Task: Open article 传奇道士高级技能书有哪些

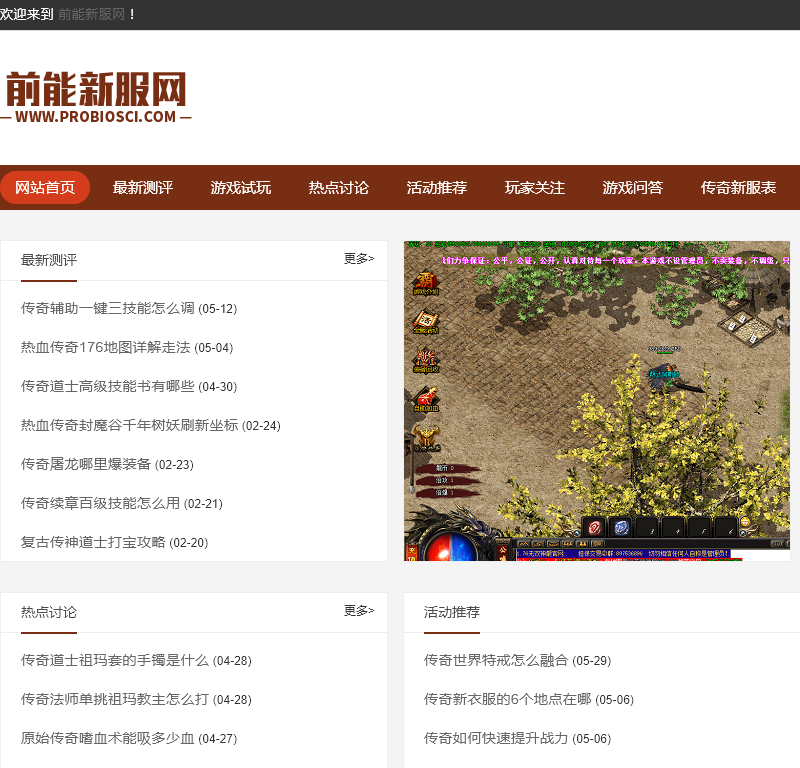Action: point(108,386)
